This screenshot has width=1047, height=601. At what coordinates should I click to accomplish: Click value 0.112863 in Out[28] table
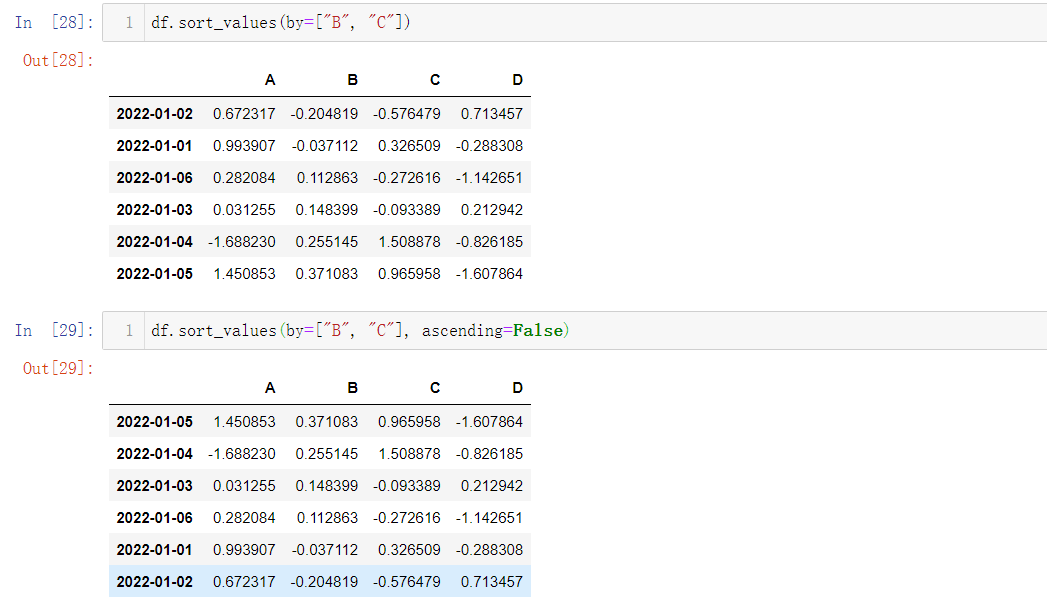coord(327,178)
